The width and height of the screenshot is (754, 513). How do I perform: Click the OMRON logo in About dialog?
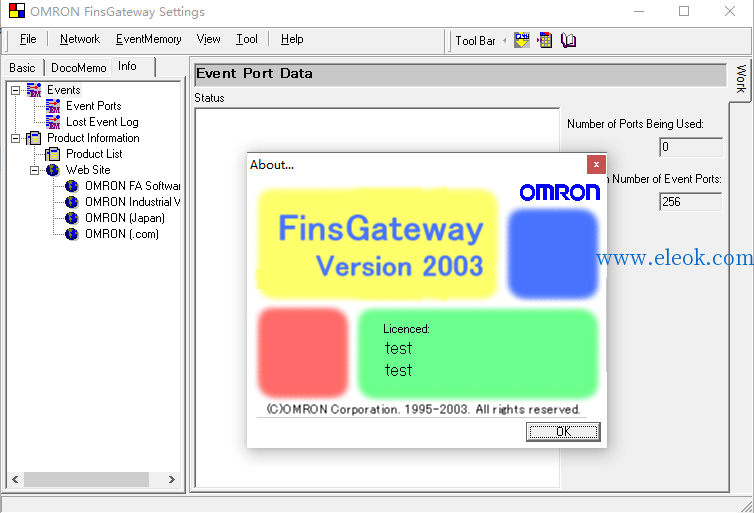[560, 192]
